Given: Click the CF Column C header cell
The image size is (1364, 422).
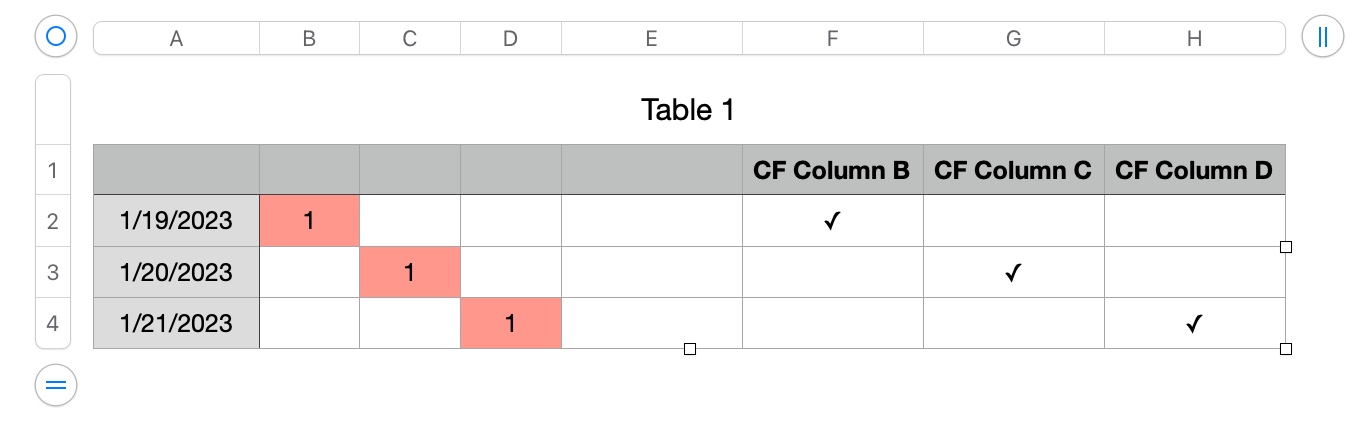Looking at the screenshot, I should 1013,170.
